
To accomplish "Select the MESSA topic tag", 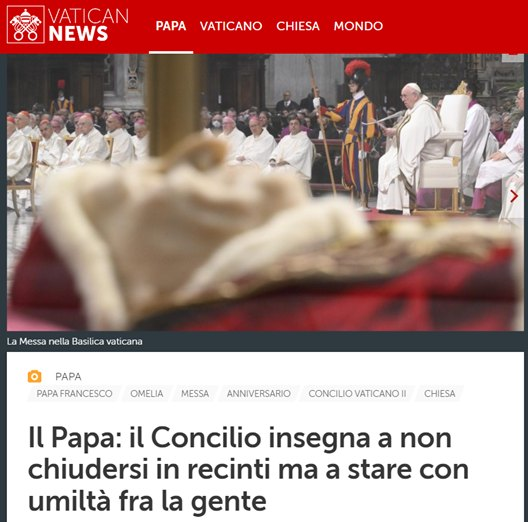I will 195,393.
